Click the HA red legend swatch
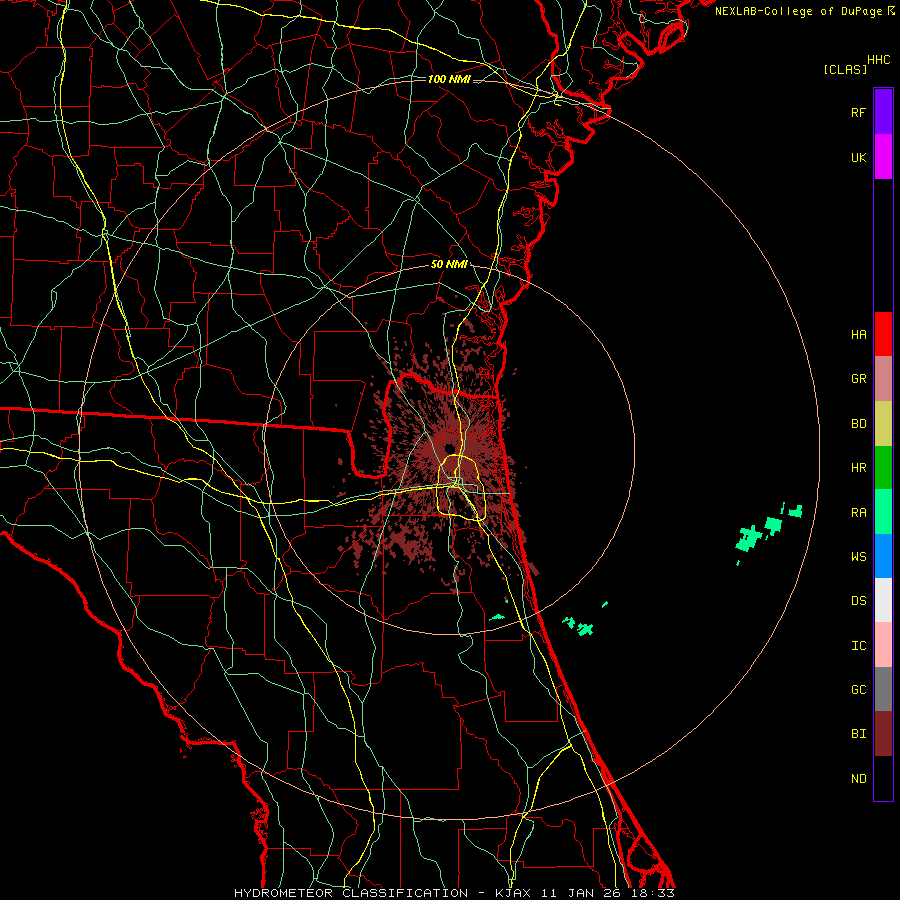 coord(883,334)
